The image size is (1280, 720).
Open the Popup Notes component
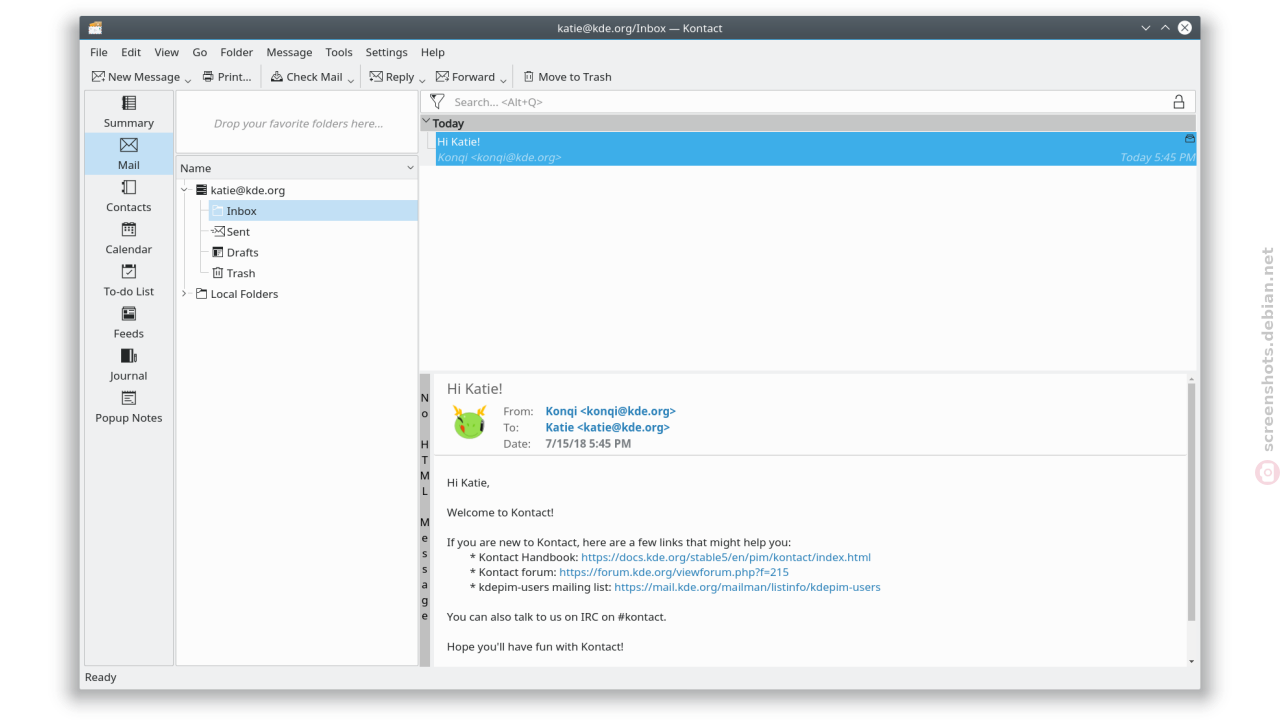point(128,405)
